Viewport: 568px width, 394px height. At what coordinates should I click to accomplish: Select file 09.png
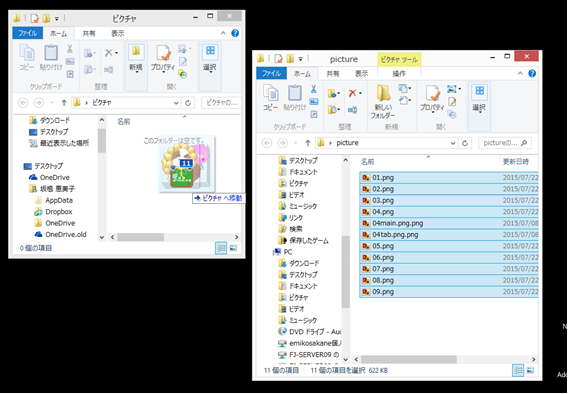[x=449, y=292]
